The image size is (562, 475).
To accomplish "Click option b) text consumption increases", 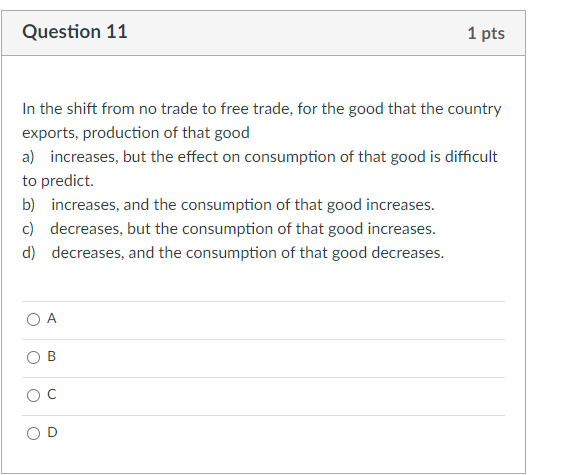I will coord(228,205).
